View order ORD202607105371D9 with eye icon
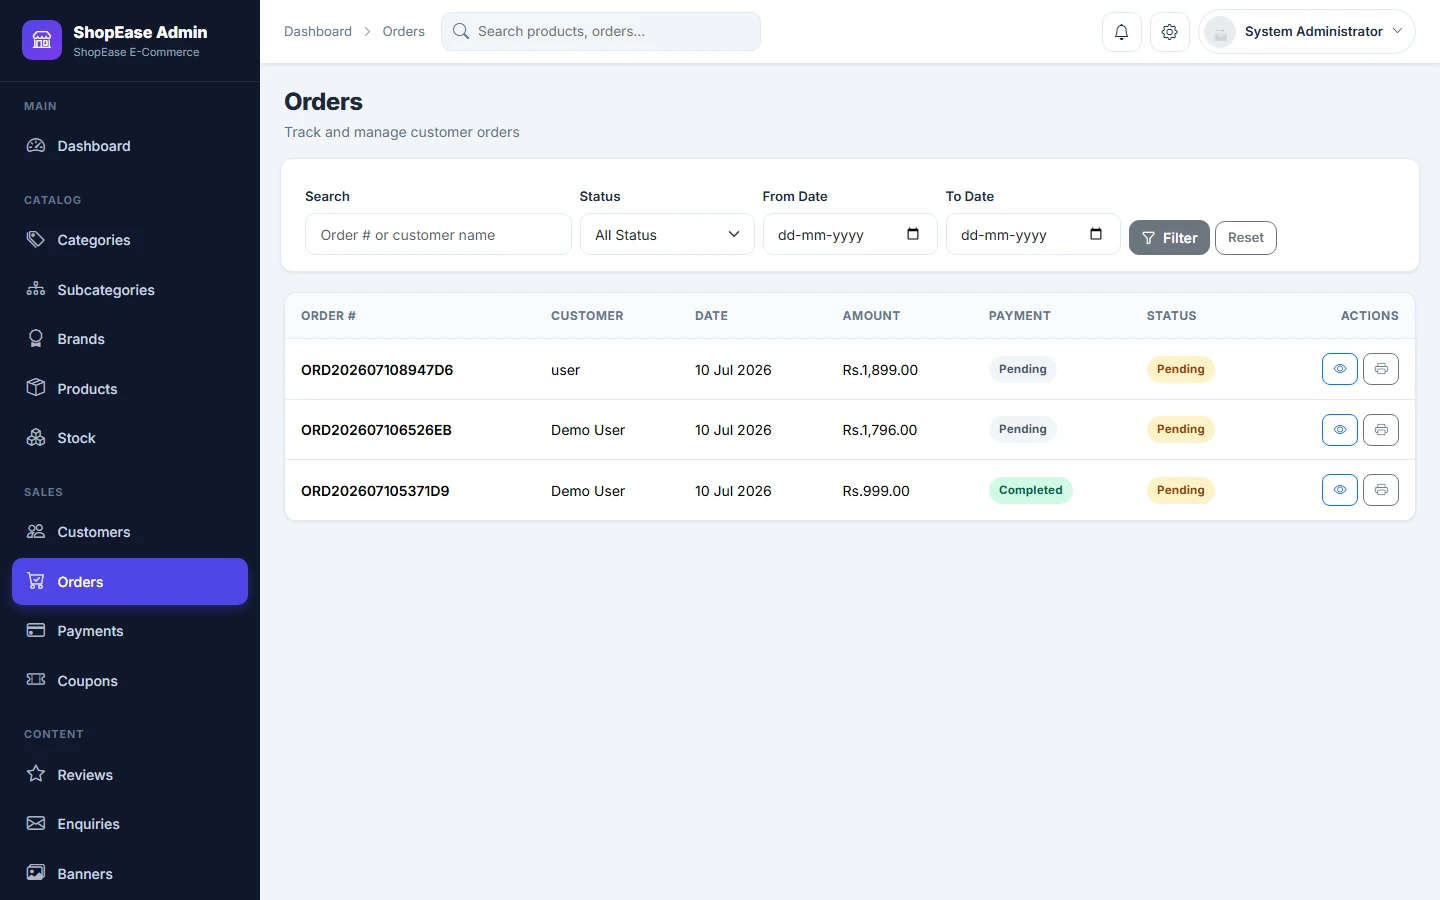This screenshot has height=900, width=1440. click(x=1340, y=490)
